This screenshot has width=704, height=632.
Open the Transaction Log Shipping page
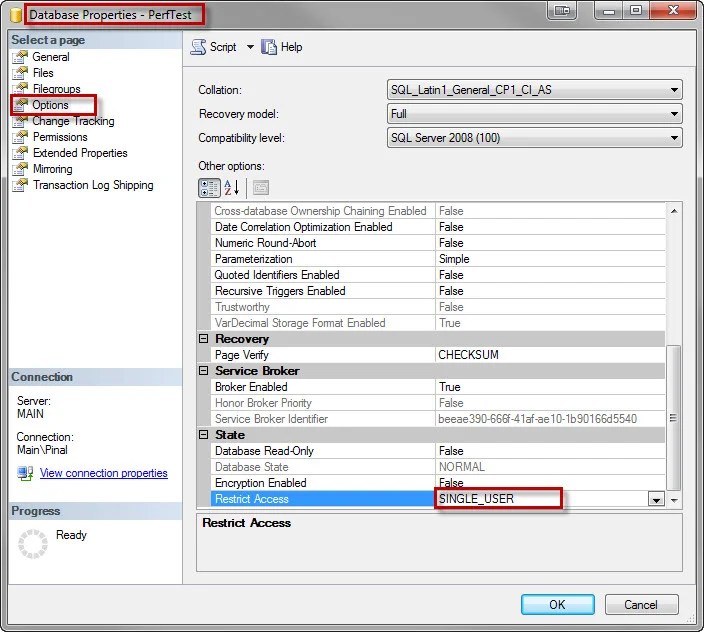(x=93, y=185)
